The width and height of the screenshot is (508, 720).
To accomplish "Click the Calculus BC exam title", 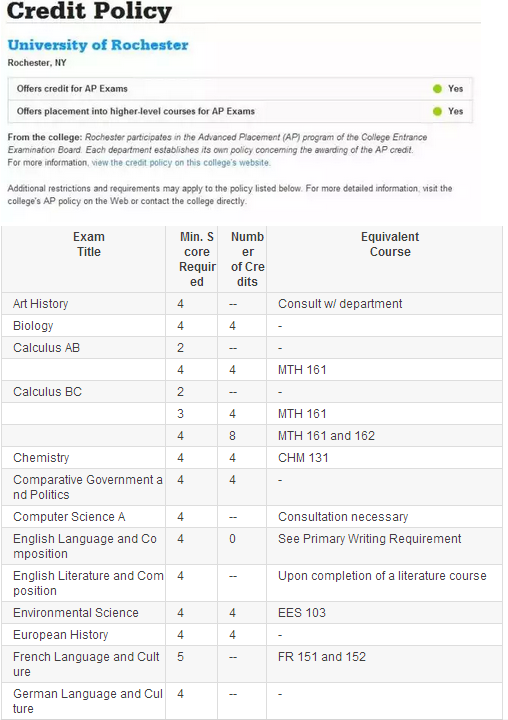I will click(47, 392).
